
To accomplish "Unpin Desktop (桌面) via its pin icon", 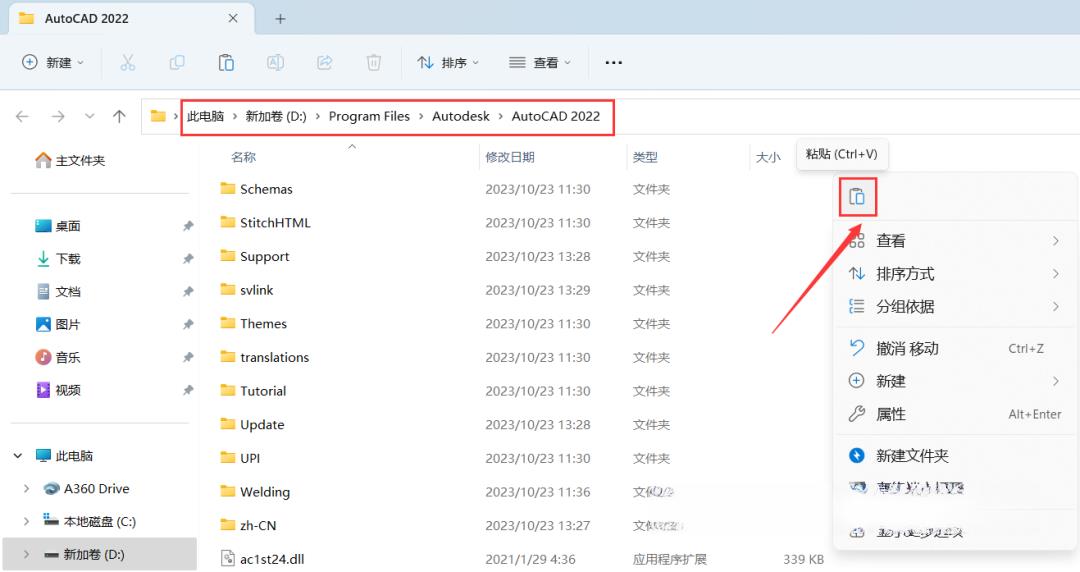I will click(x=187, y=226).
